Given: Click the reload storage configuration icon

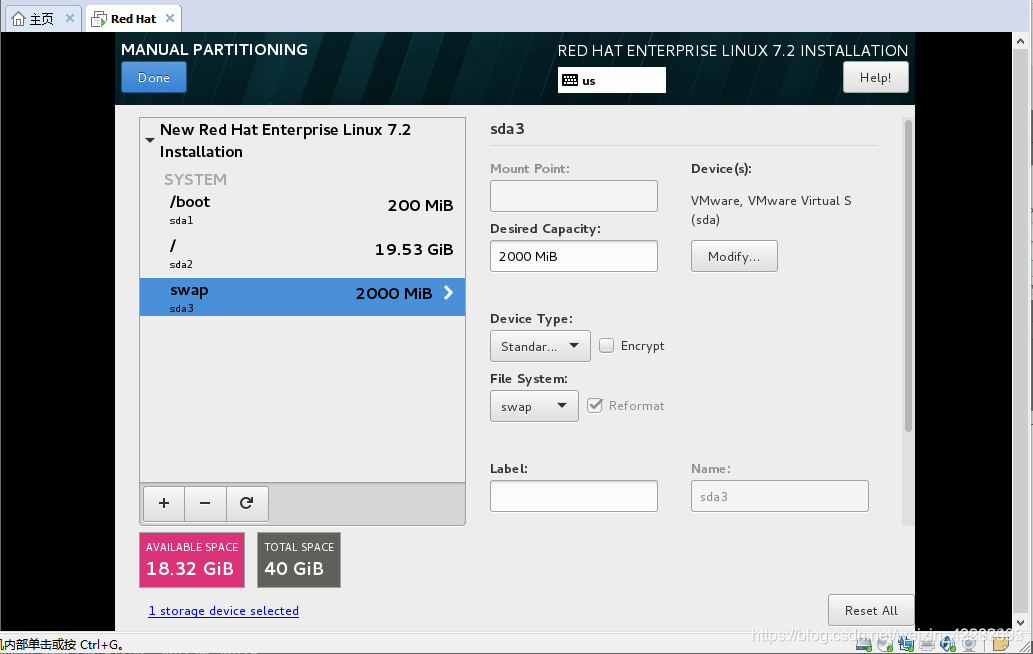Looking at the screenshot, I should pos(246,503).
